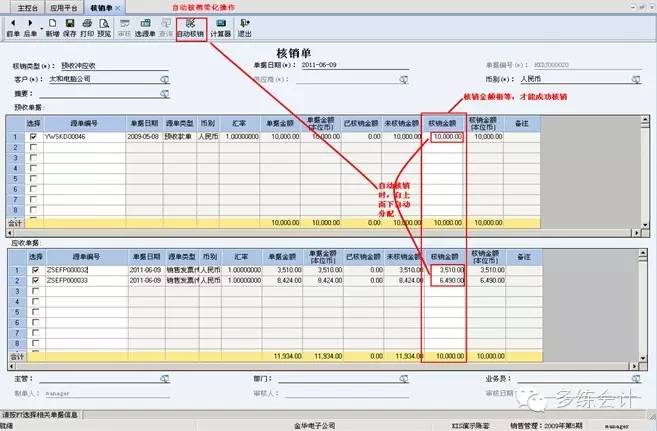Viewport: 657px width, 431px height.
Task: Click 单据日期 column header in 应收单据 table
Action: coord(146,257)
